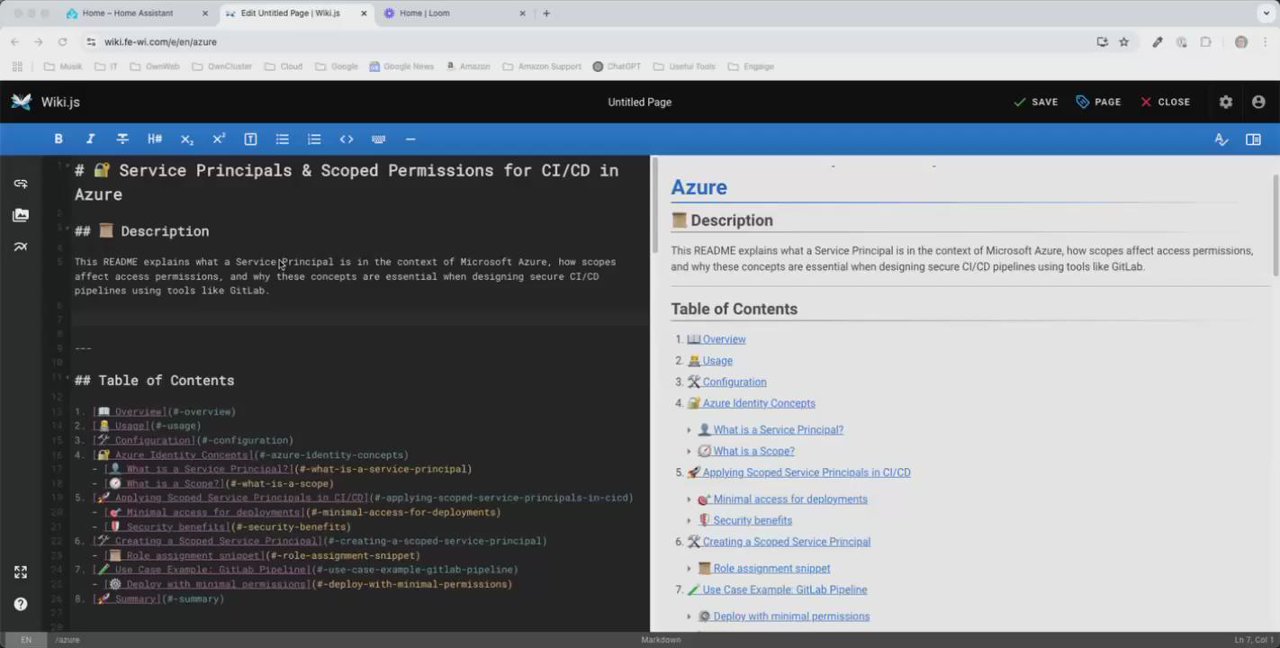This screenshot has width=1280, height=648.
Task: Bookmark this page with star icon
Action: [1124, 42]
